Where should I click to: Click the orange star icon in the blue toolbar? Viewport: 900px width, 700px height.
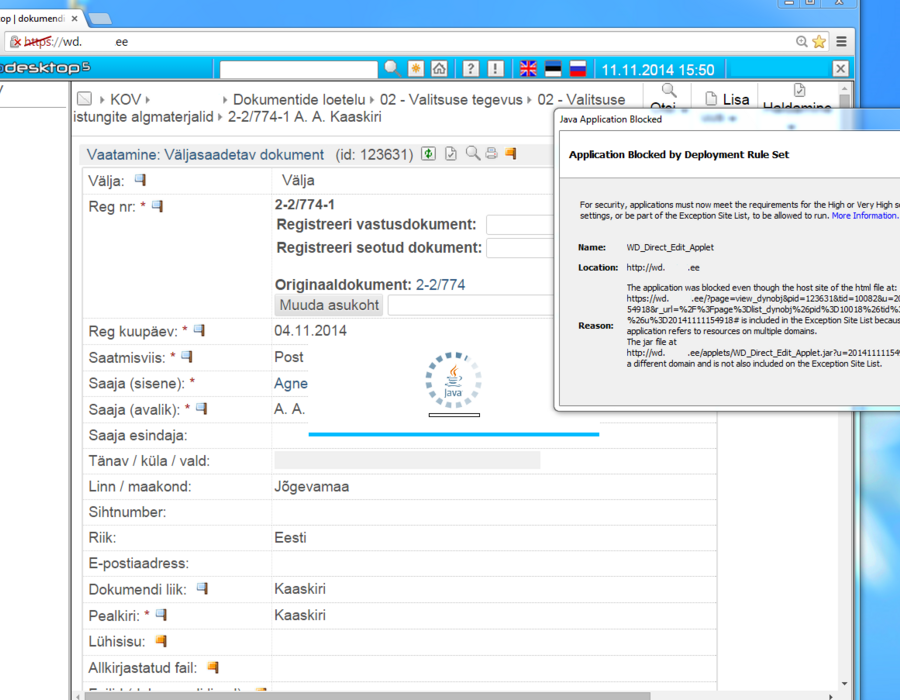pos(416,69)
